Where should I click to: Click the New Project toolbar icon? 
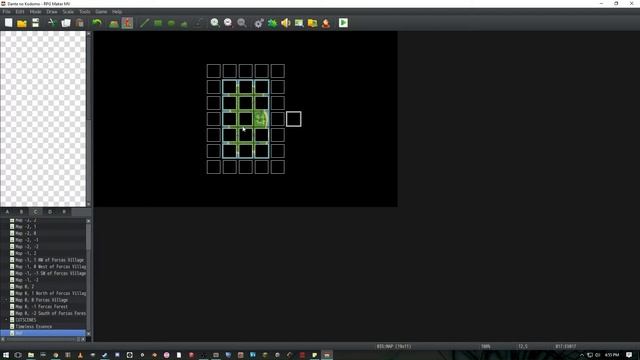[x=9, y=23]
